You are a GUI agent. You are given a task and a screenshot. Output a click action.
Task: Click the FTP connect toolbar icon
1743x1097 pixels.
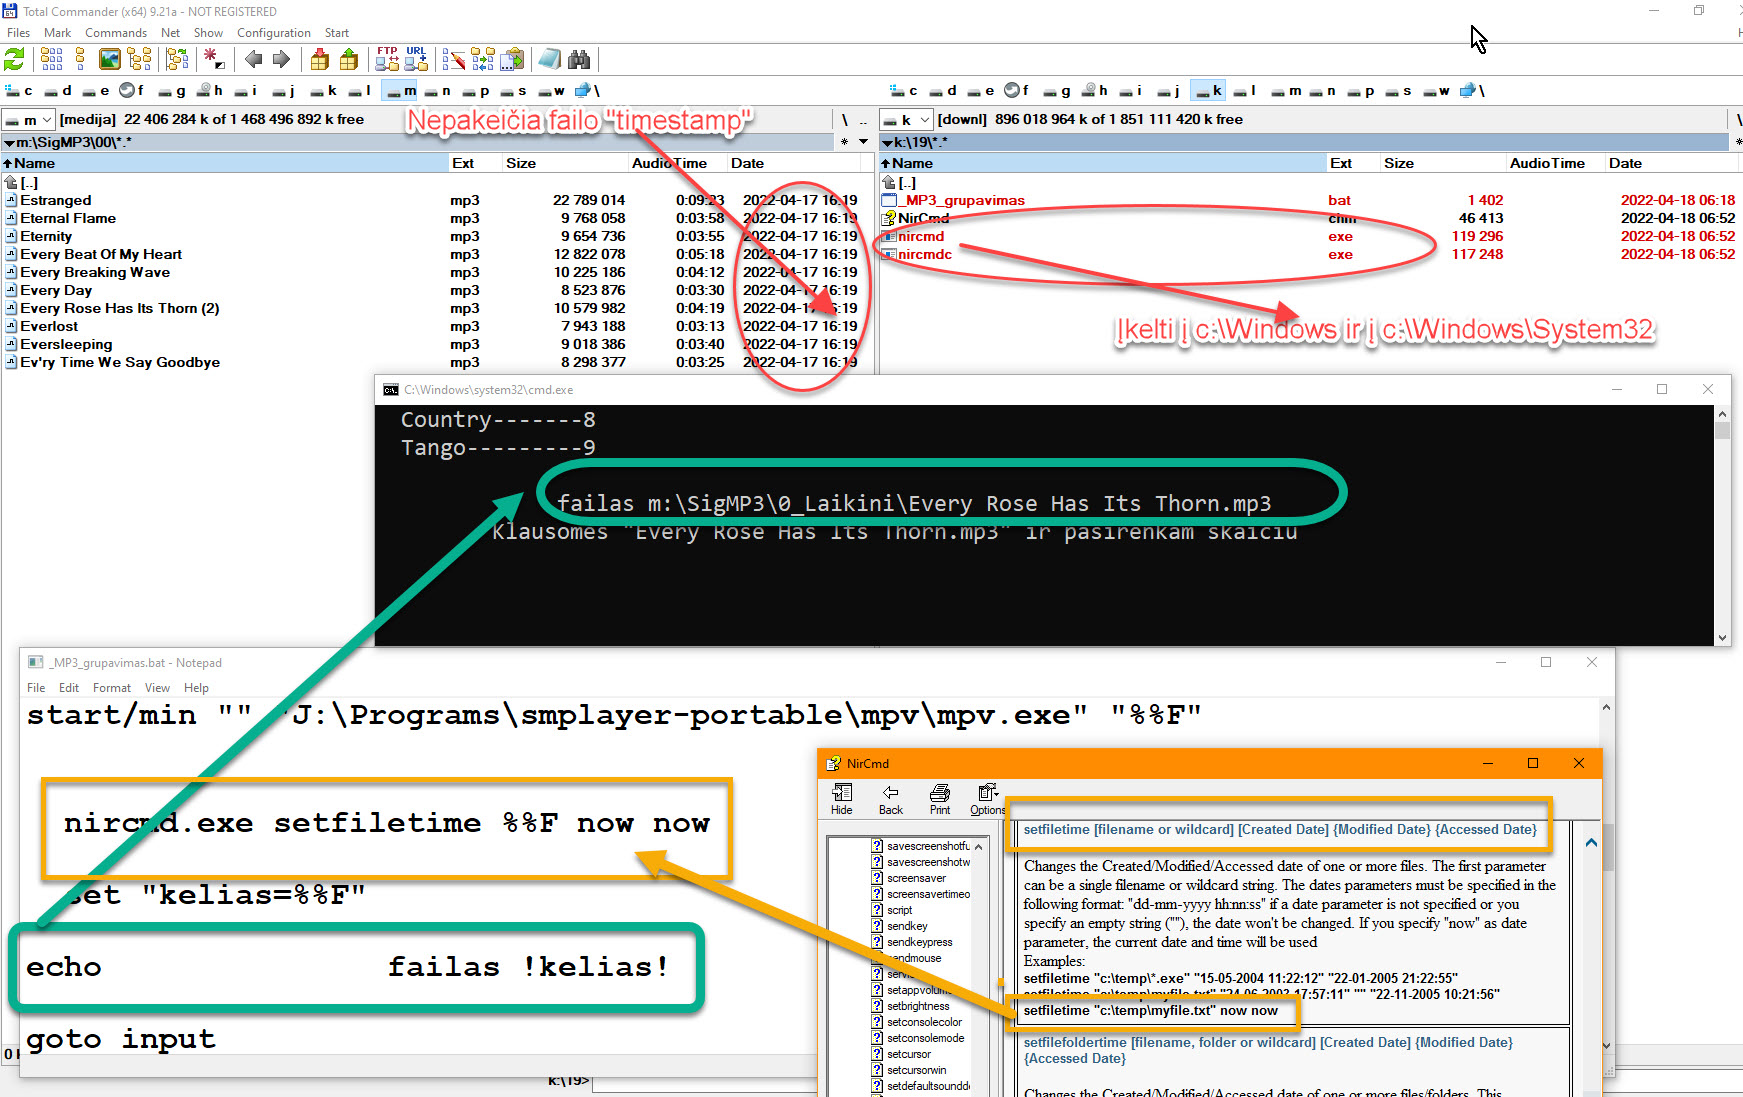(387, 60)
